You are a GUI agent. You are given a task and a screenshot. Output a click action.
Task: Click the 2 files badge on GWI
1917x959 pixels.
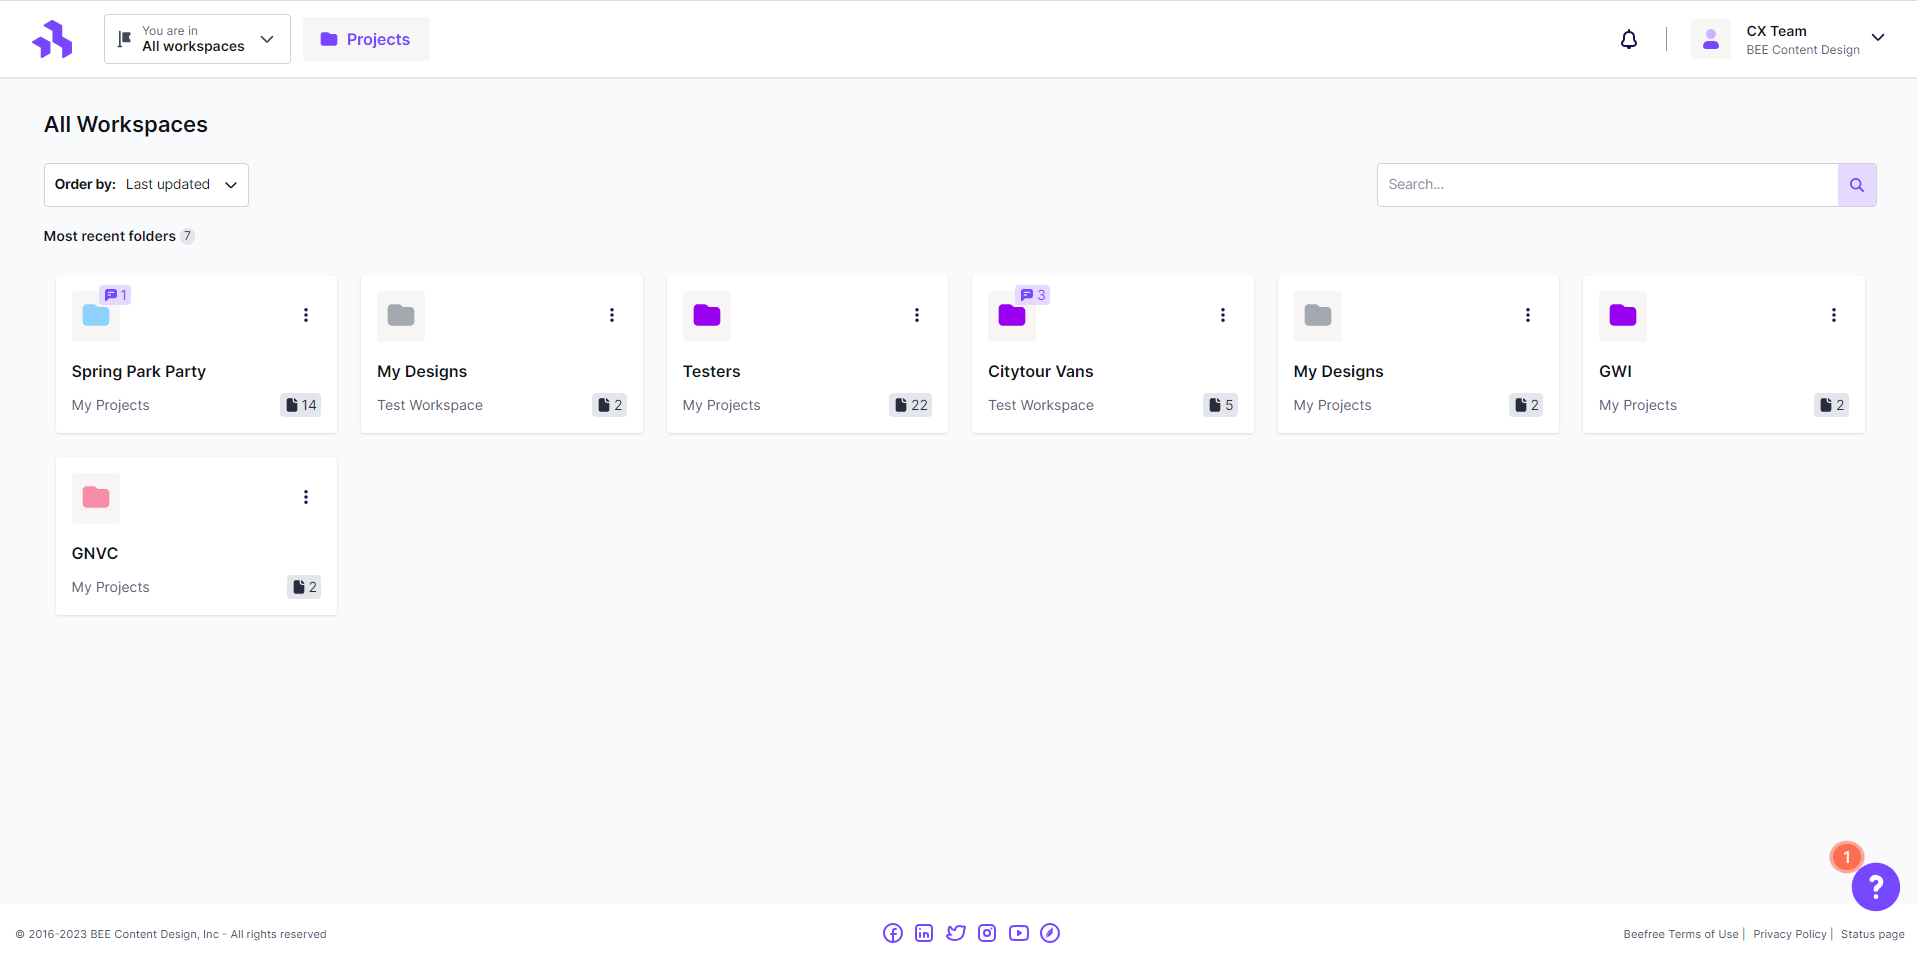tap(1832, 405)
